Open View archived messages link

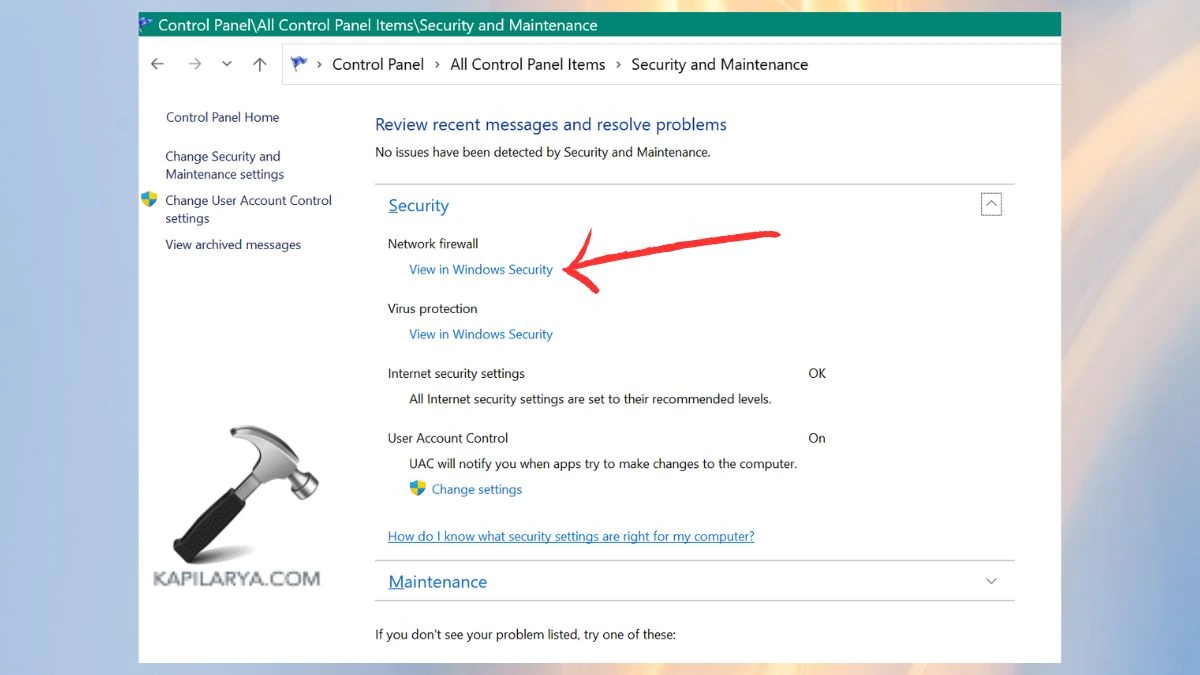(233, 244)
